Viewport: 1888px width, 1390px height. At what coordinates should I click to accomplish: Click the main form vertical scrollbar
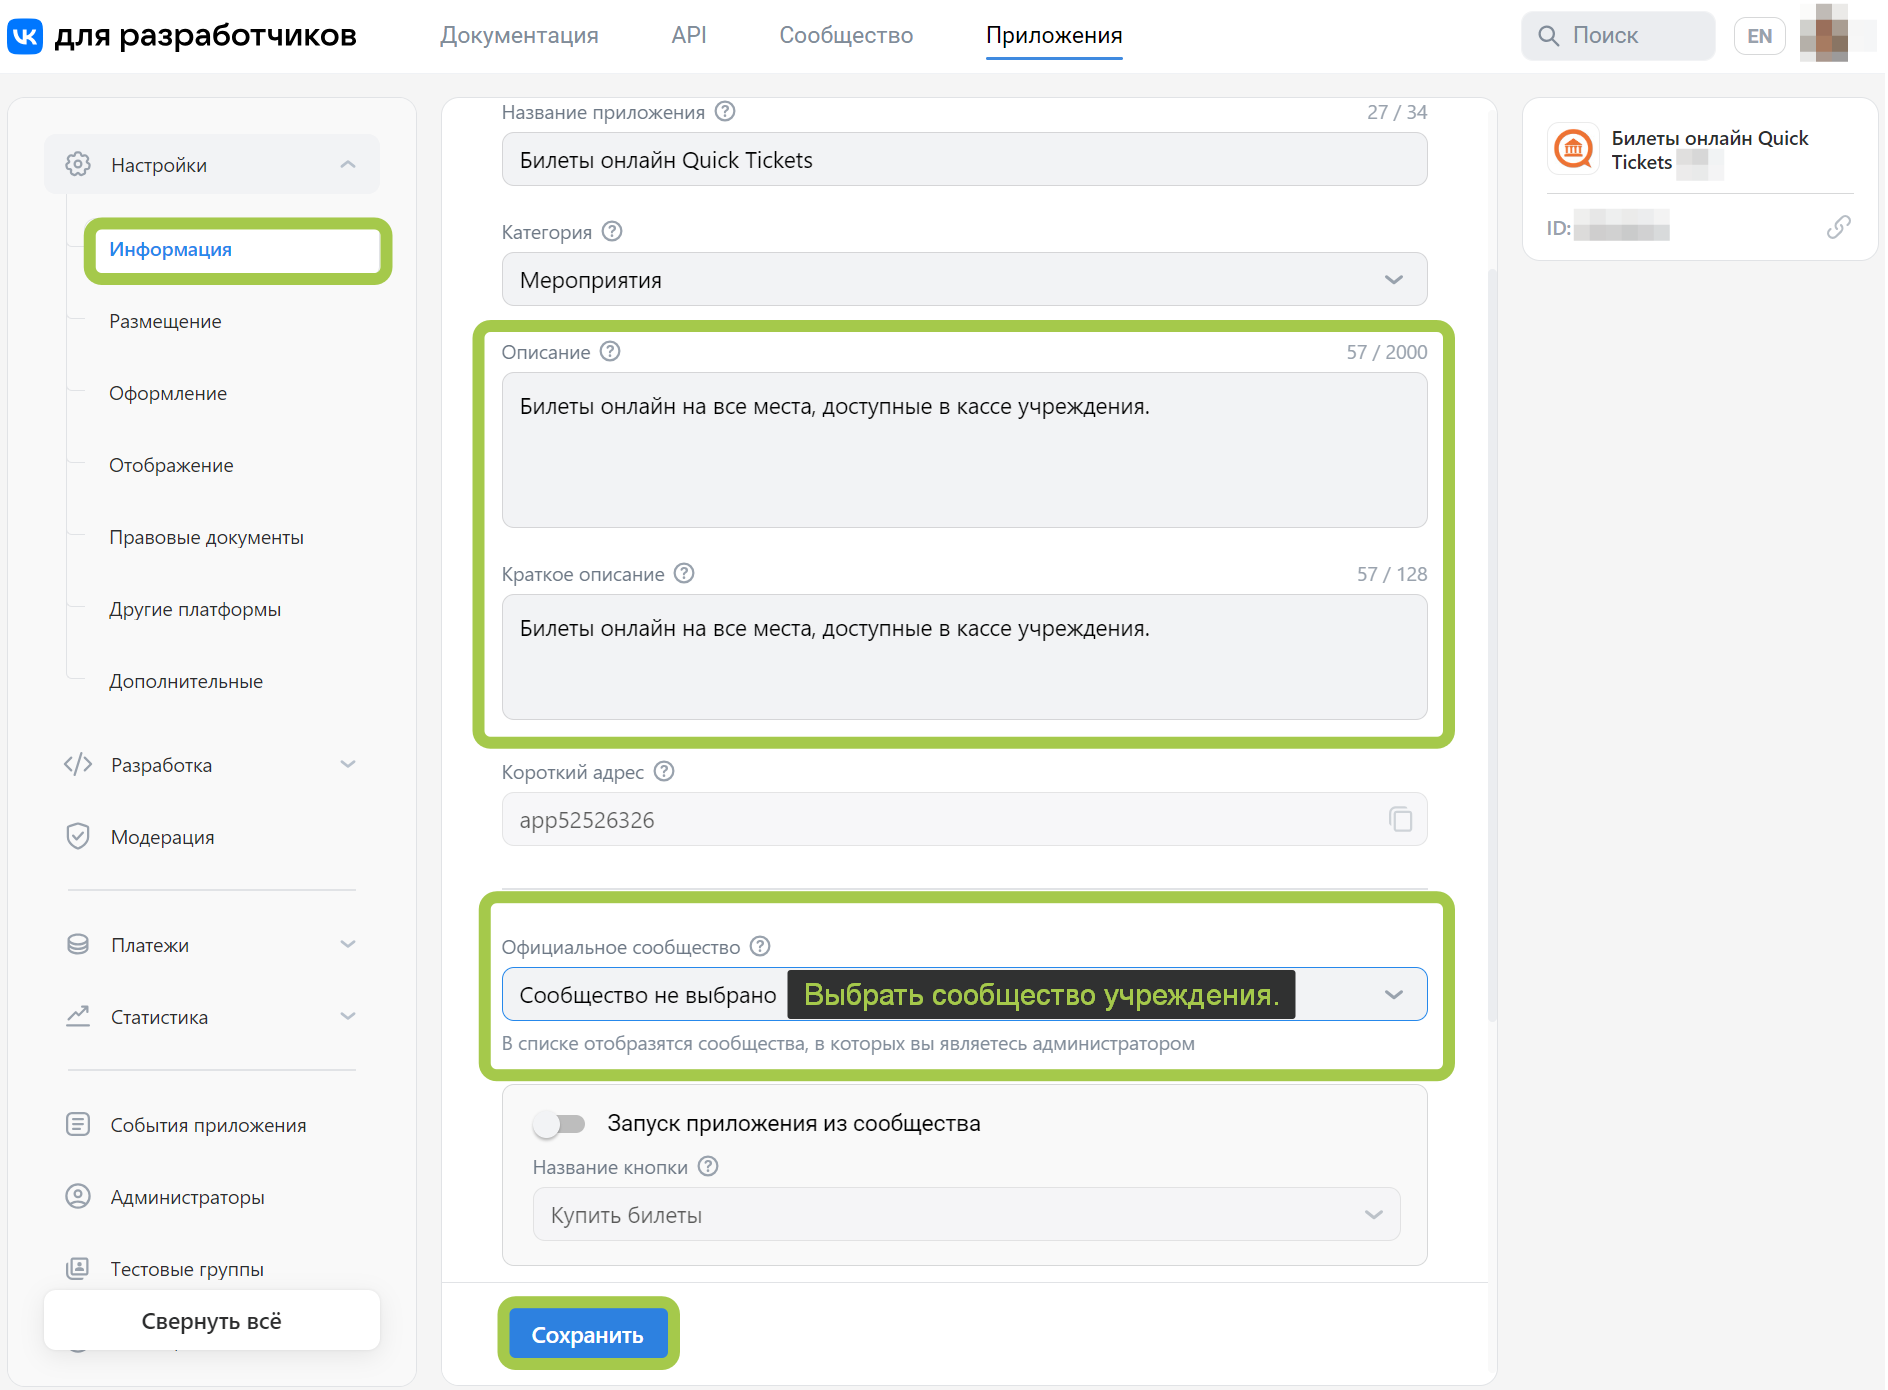pyautogui.click(x=1492, y=645)
